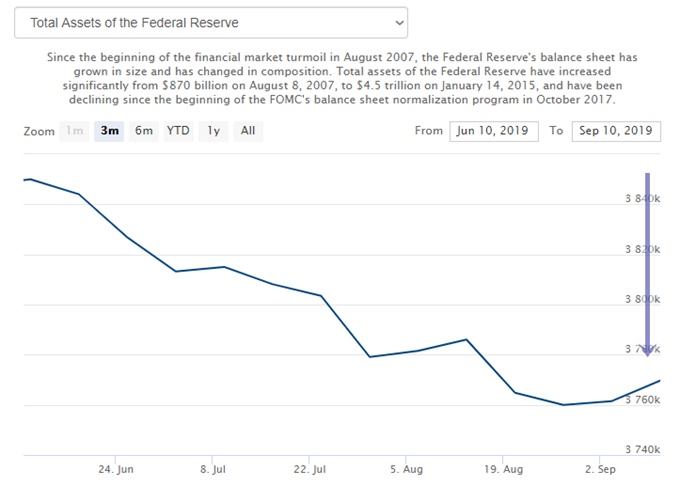The image size is (681, 487).
Task: Set zoom range to YTD
Action: (178, 131)
